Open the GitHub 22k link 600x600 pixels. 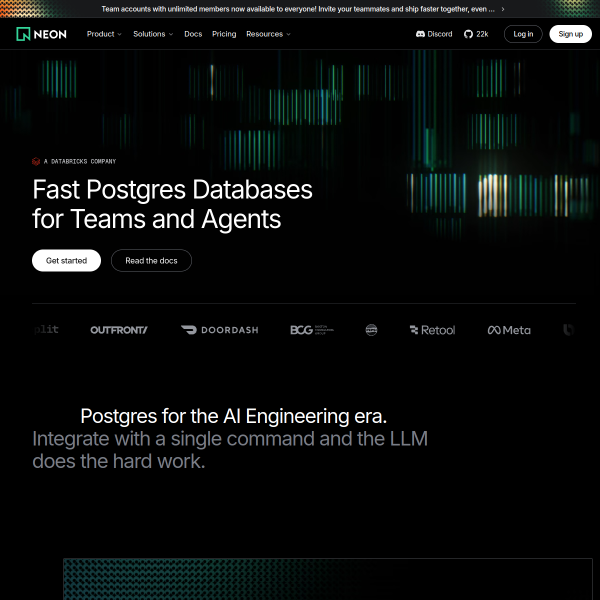point(476,34)
